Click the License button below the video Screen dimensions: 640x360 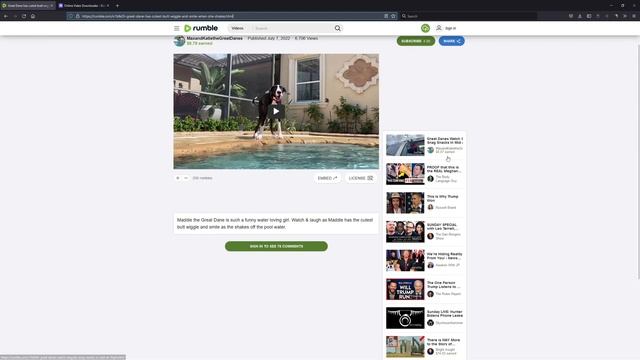click(360, 178)
